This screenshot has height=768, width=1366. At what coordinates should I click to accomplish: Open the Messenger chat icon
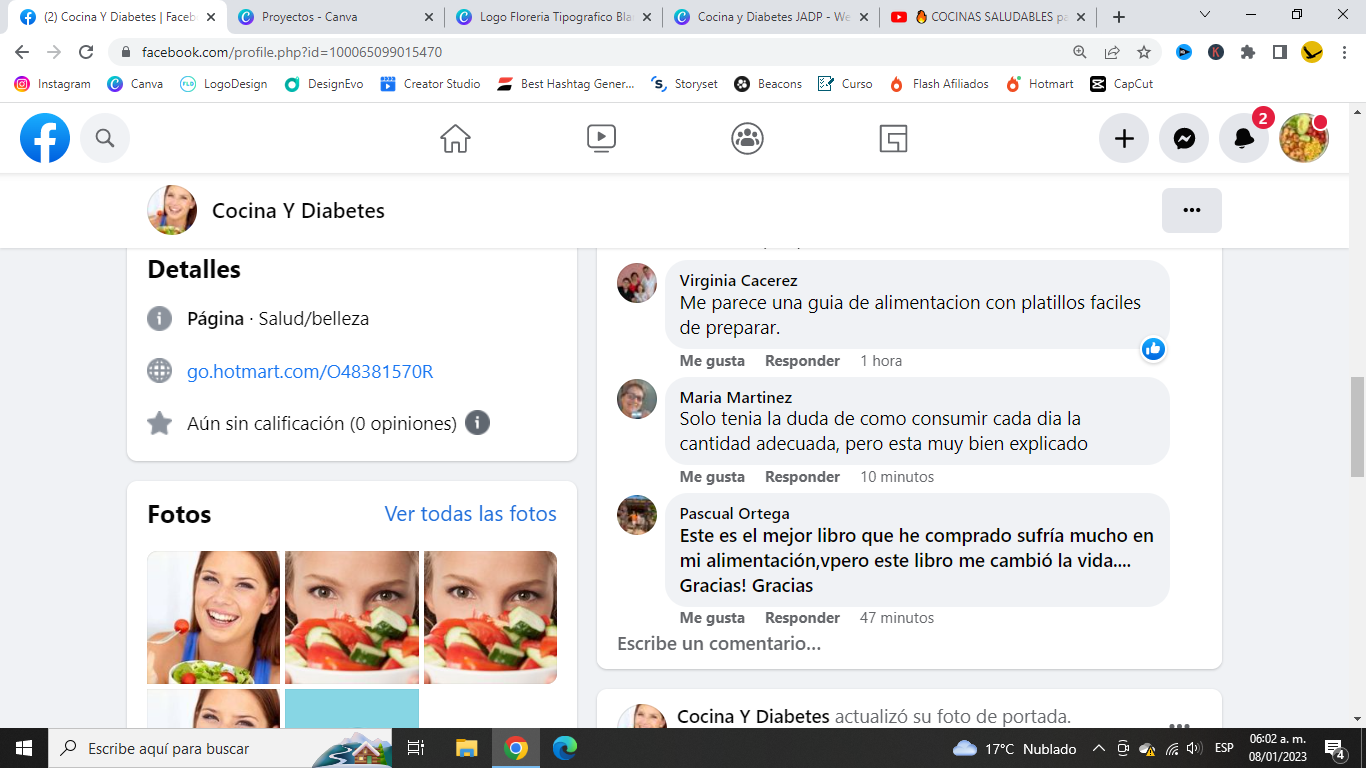[x=1184, y=139]
